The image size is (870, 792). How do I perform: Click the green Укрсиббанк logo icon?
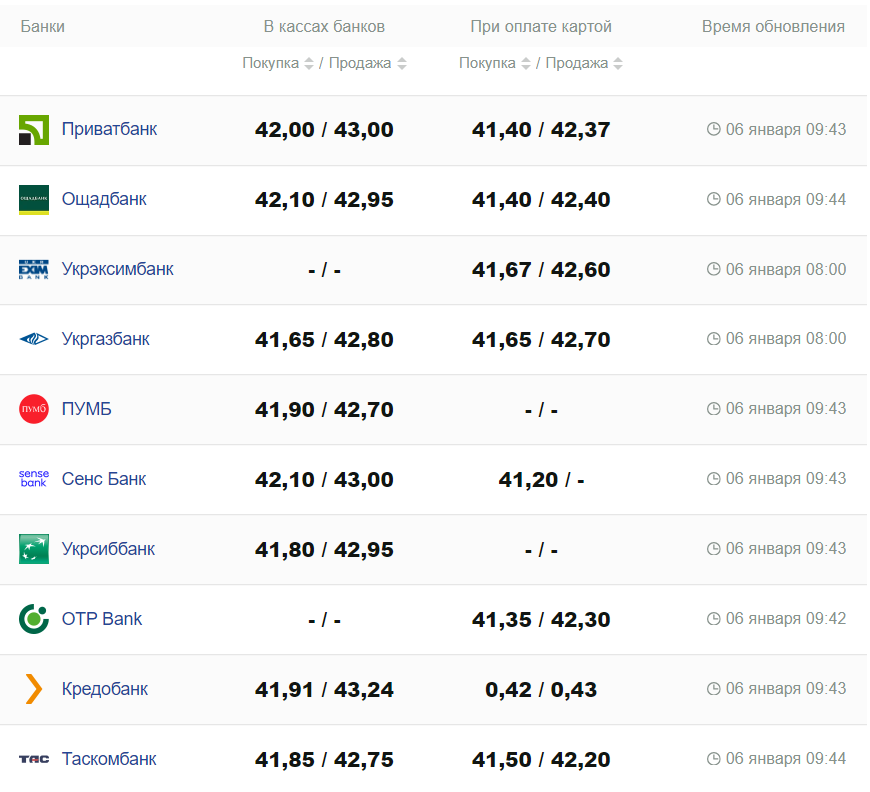(34, 549)
